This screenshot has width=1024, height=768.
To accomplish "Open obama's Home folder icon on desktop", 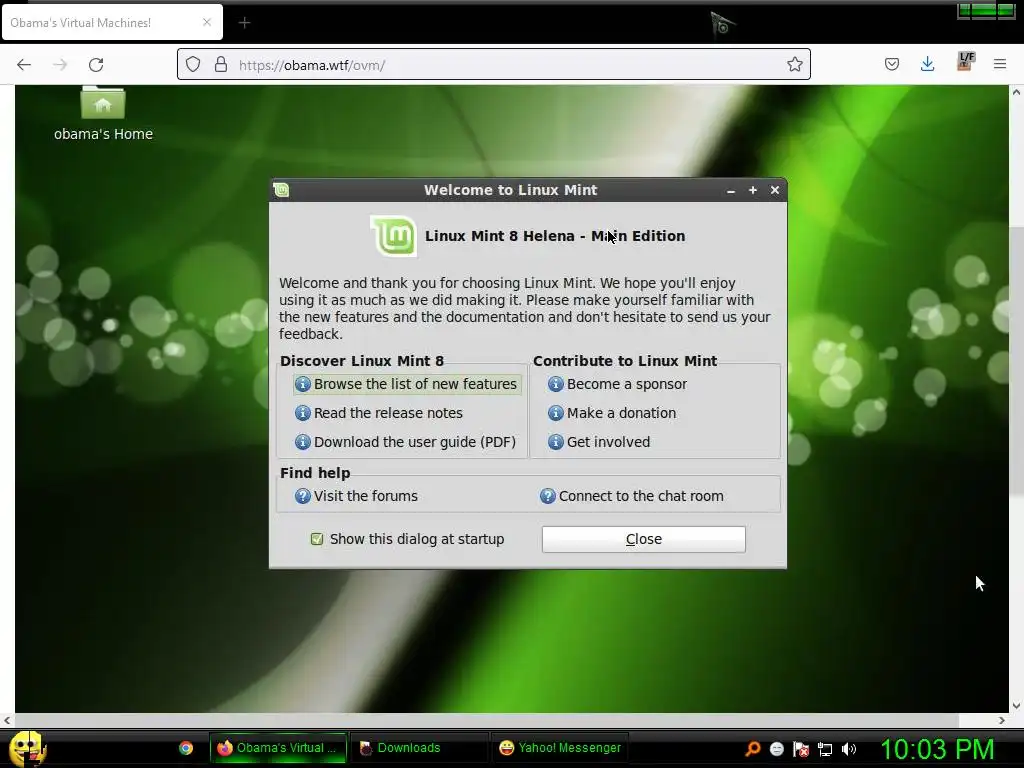I will (103, 104).
